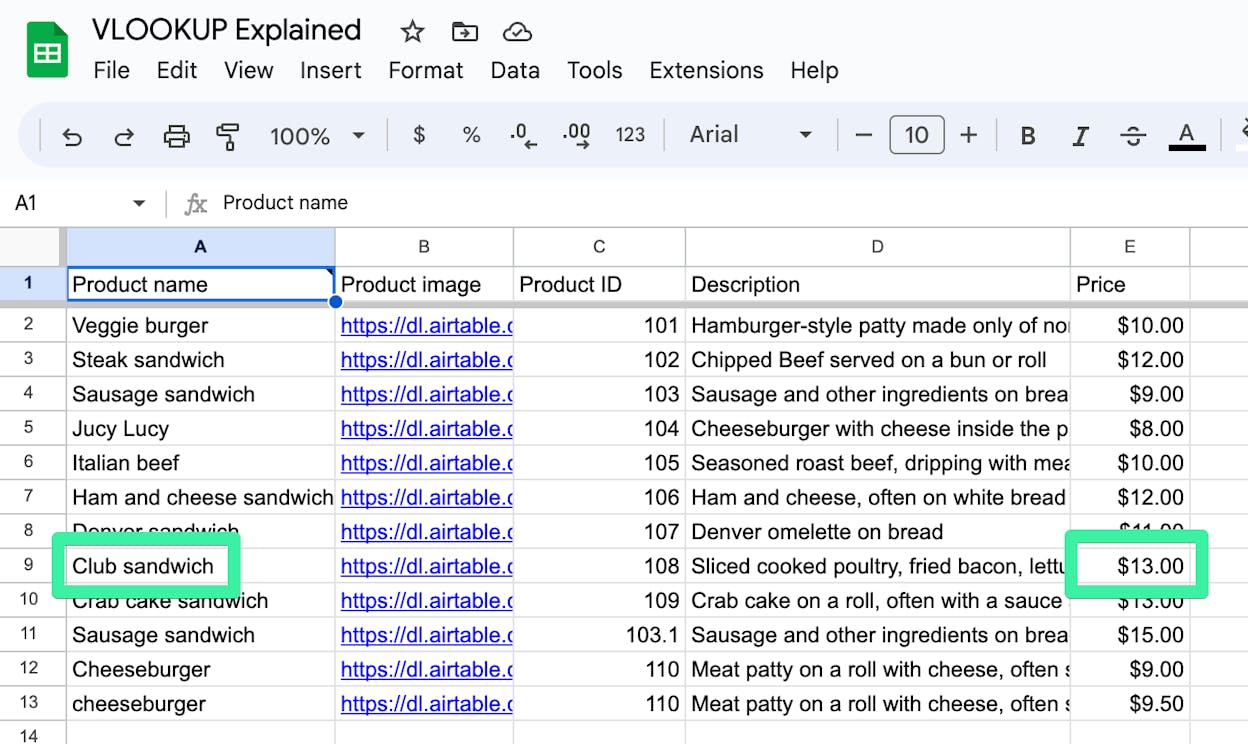This screenshot has height=744, width=1248.
Task: Select the $15.00 price cell
Action: pos(1130,635)
